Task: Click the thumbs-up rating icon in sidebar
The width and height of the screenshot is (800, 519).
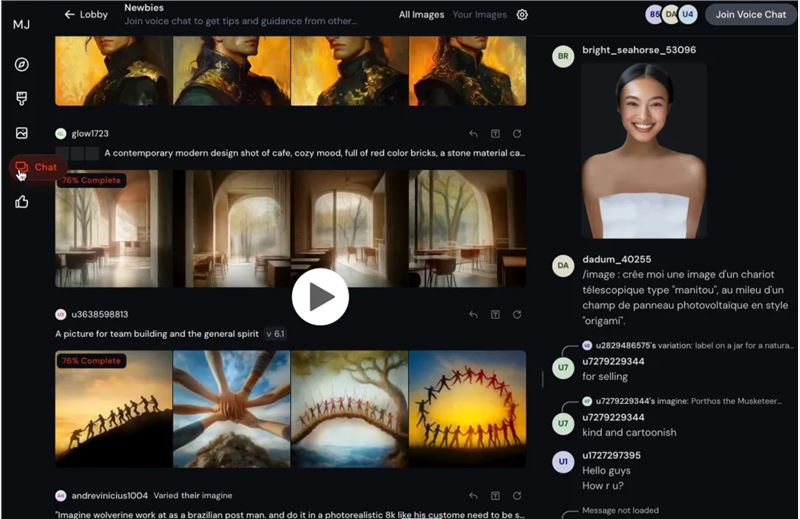Action: 21,202
